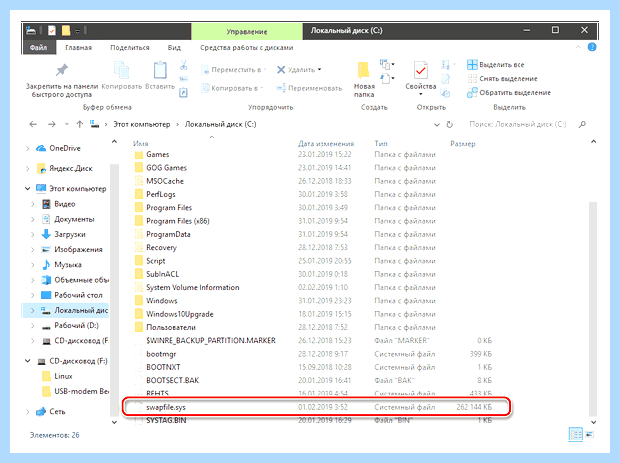Click the Копировать в button
Viewport: 620px width, 463px height.
click(x=232, y=88)
